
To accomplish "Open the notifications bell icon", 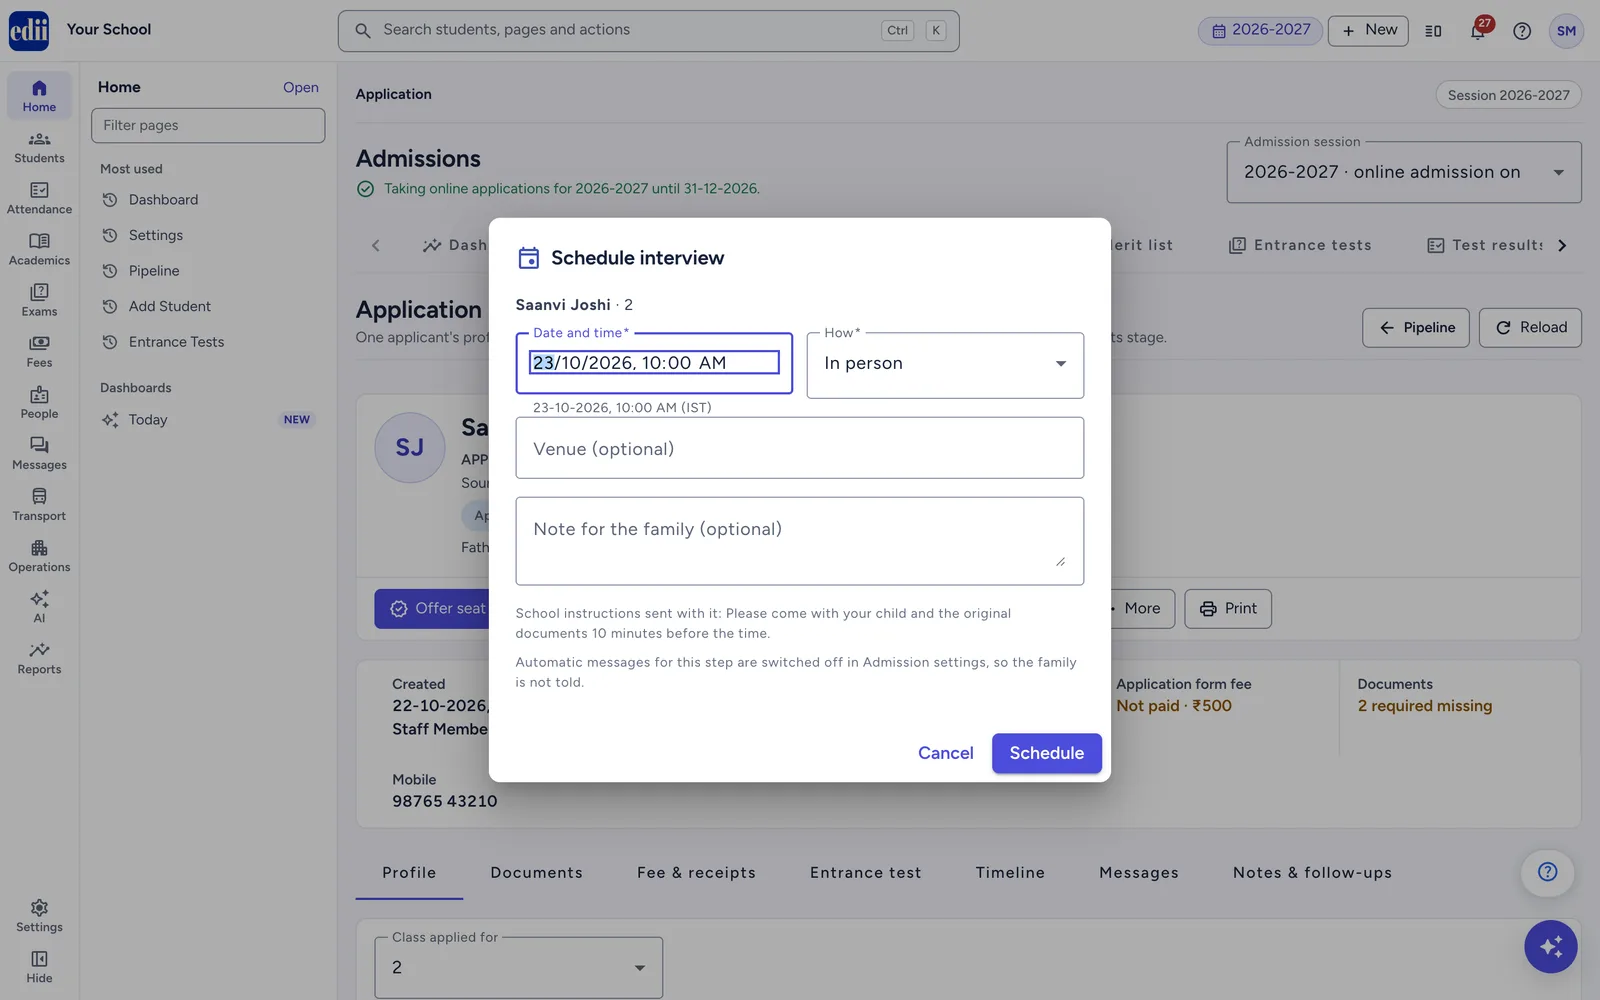I will 1478,31.
